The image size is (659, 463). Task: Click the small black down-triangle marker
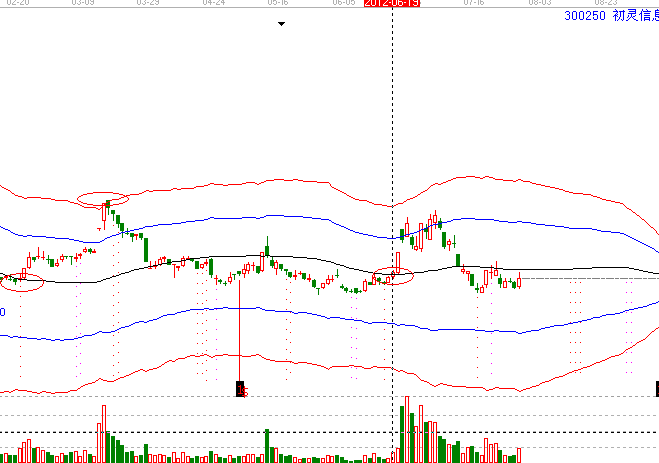281,25
